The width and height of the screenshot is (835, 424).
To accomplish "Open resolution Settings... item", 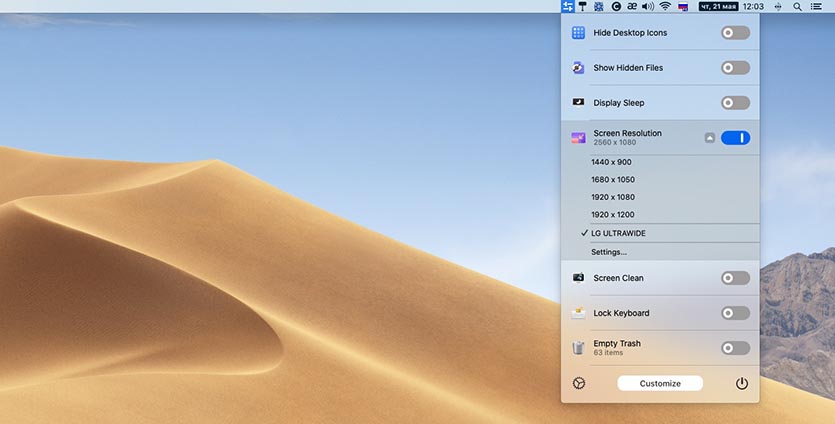I will tap(609, 252).
